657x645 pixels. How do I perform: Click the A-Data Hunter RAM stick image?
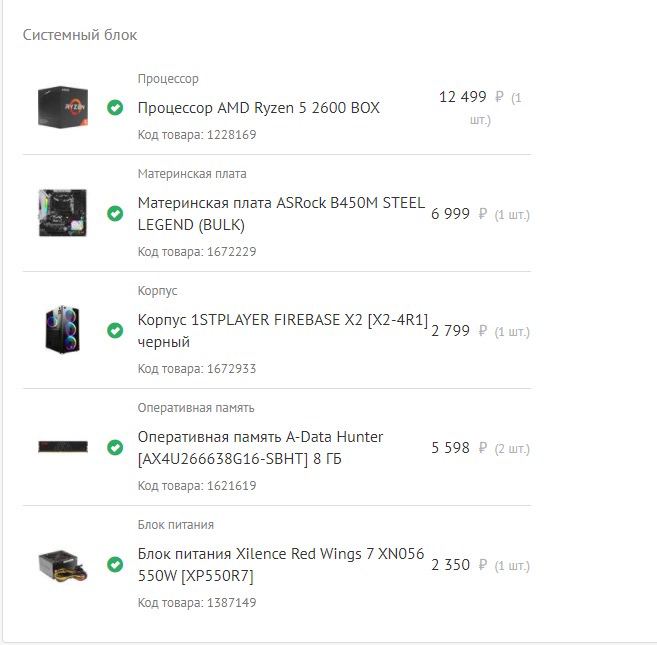coord(63,447)
